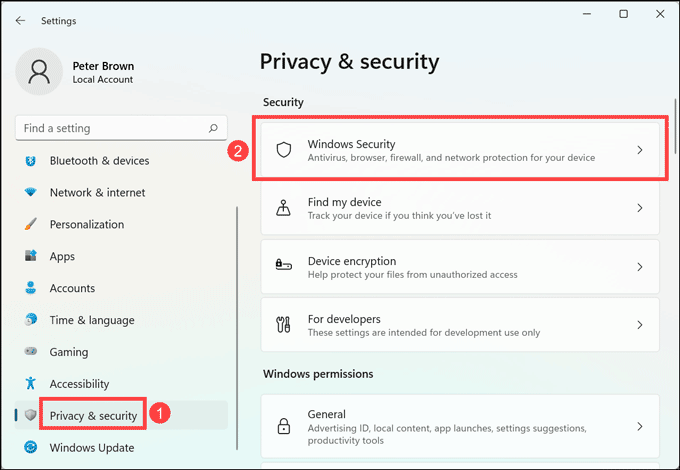Click the Gaming controller icon

(31, 352)
